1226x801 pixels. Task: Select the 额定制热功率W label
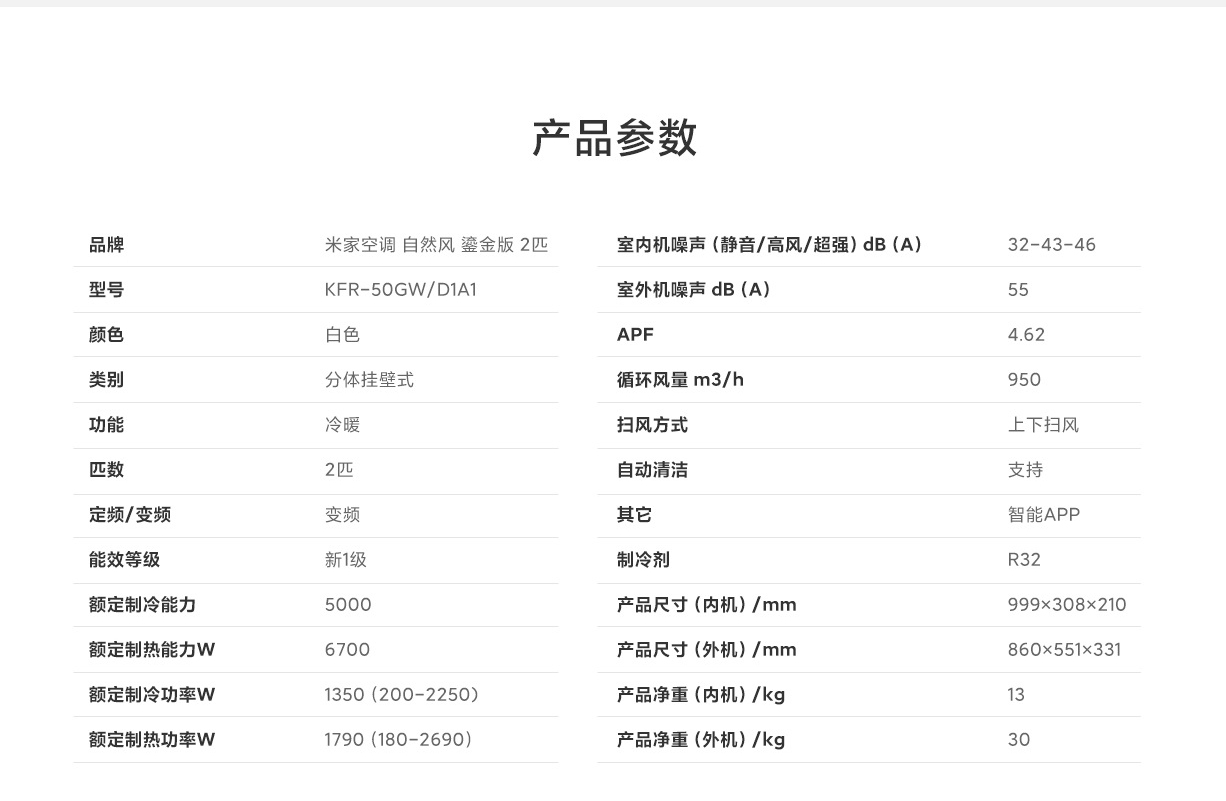tap(152, 740)
